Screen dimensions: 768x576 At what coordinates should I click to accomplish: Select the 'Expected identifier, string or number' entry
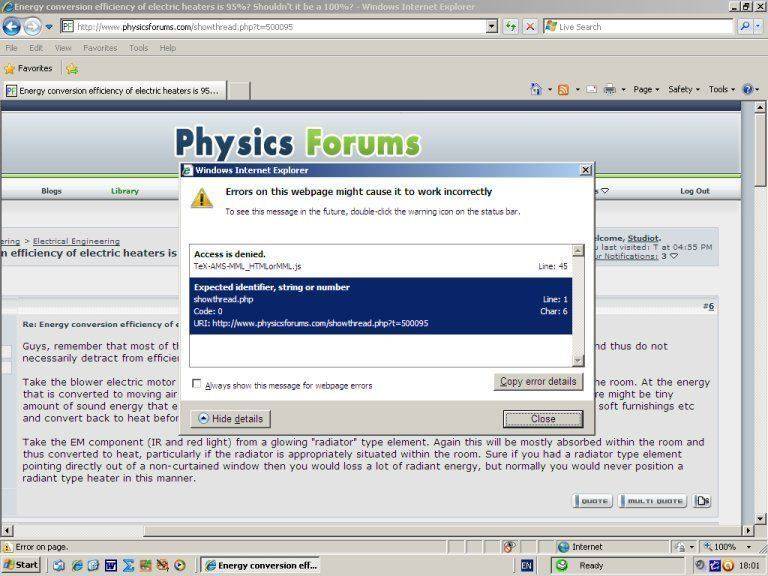(x=381, y=306)
